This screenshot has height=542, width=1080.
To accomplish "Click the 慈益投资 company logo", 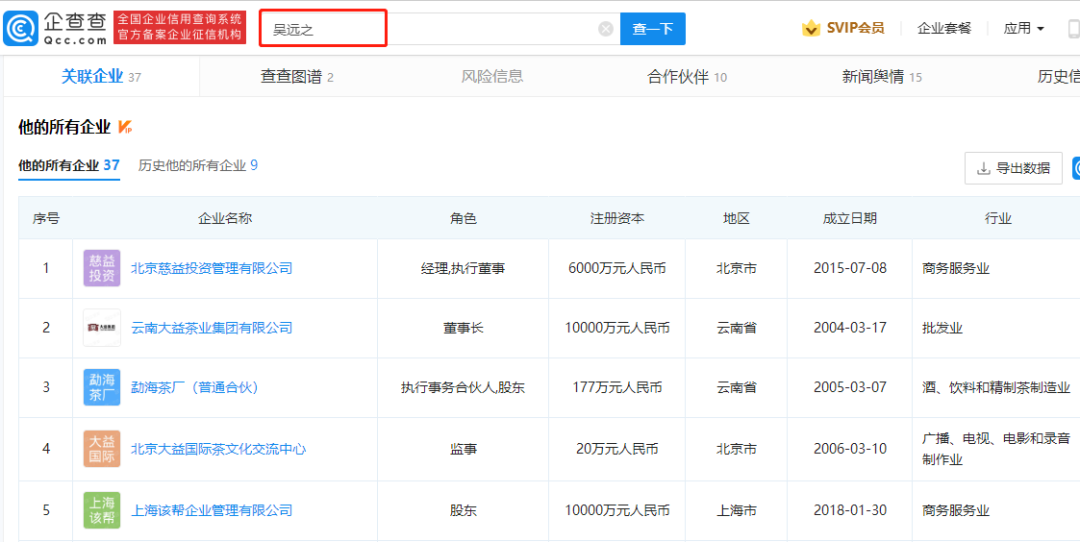I will point(101,268).
